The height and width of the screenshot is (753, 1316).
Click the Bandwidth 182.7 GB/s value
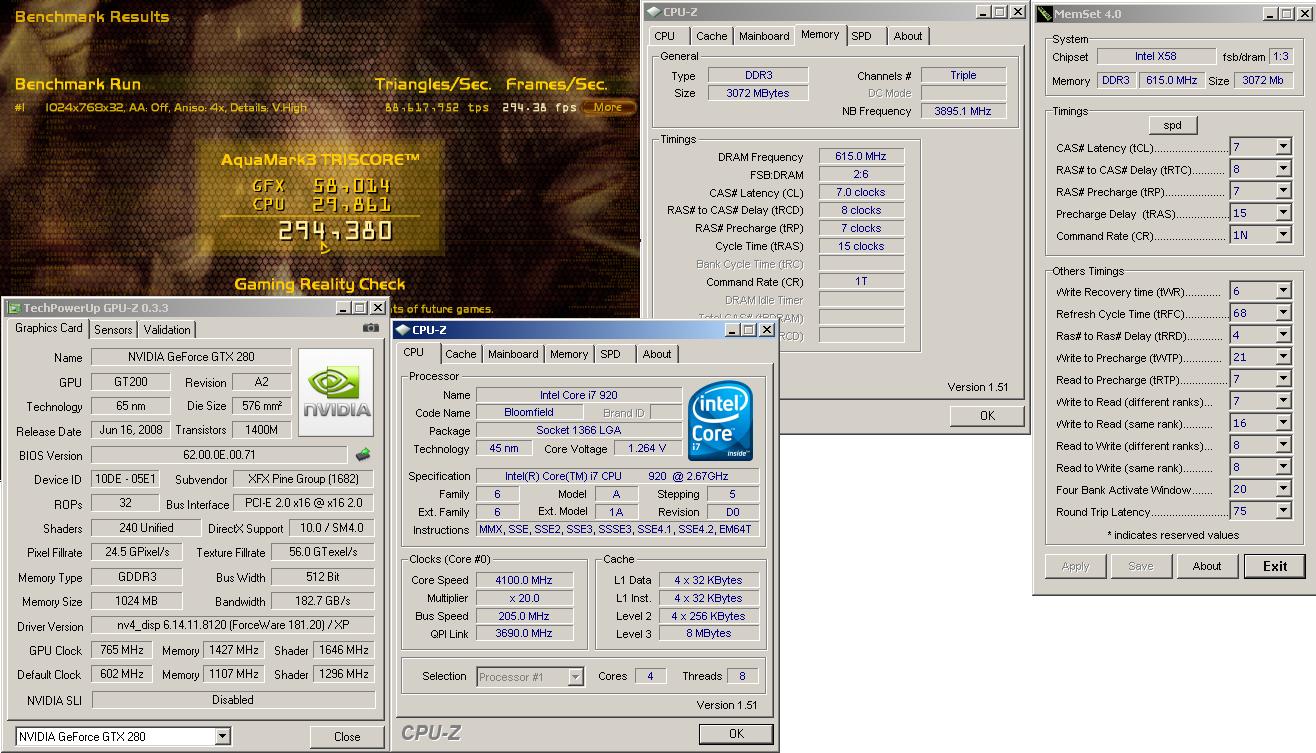[x=324, y=601]
